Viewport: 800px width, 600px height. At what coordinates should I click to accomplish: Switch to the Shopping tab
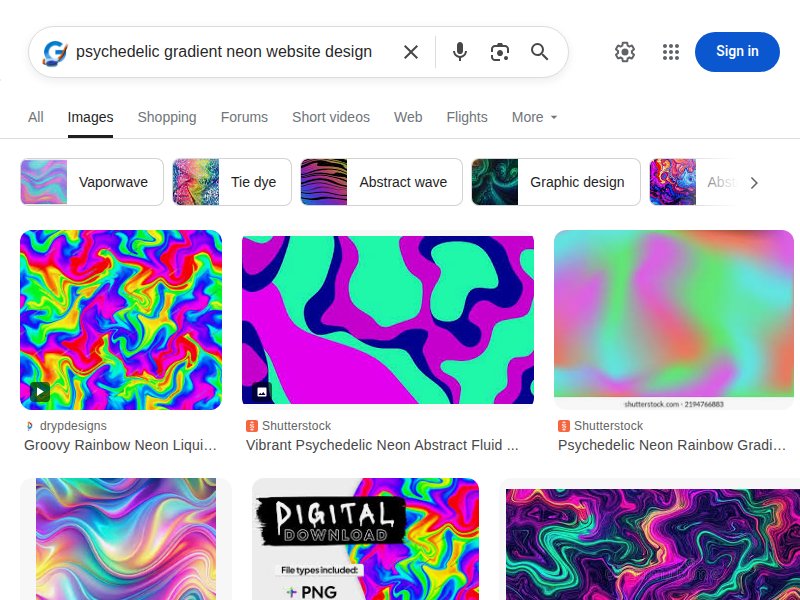click(x=167, y=117)
